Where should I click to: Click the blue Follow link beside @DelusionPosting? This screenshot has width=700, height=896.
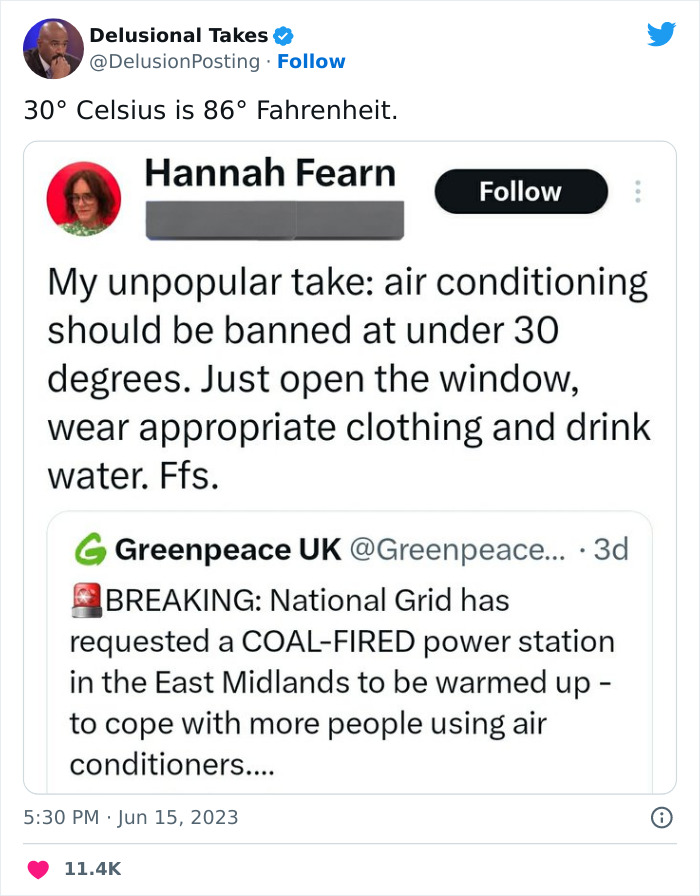(311, 62)
